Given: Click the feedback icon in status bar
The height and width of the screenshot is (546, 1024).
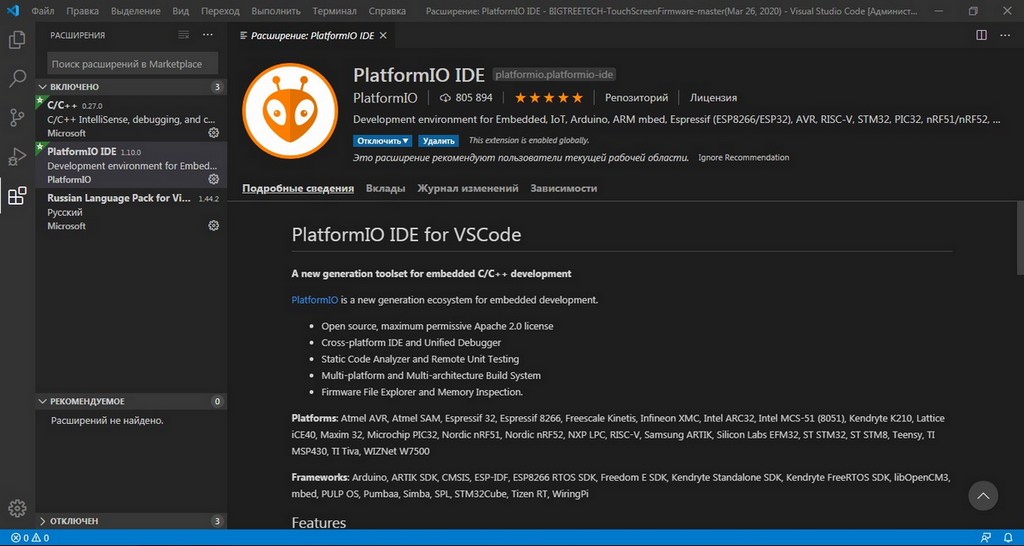Looking at the screenshot, I should pos(986,538).
